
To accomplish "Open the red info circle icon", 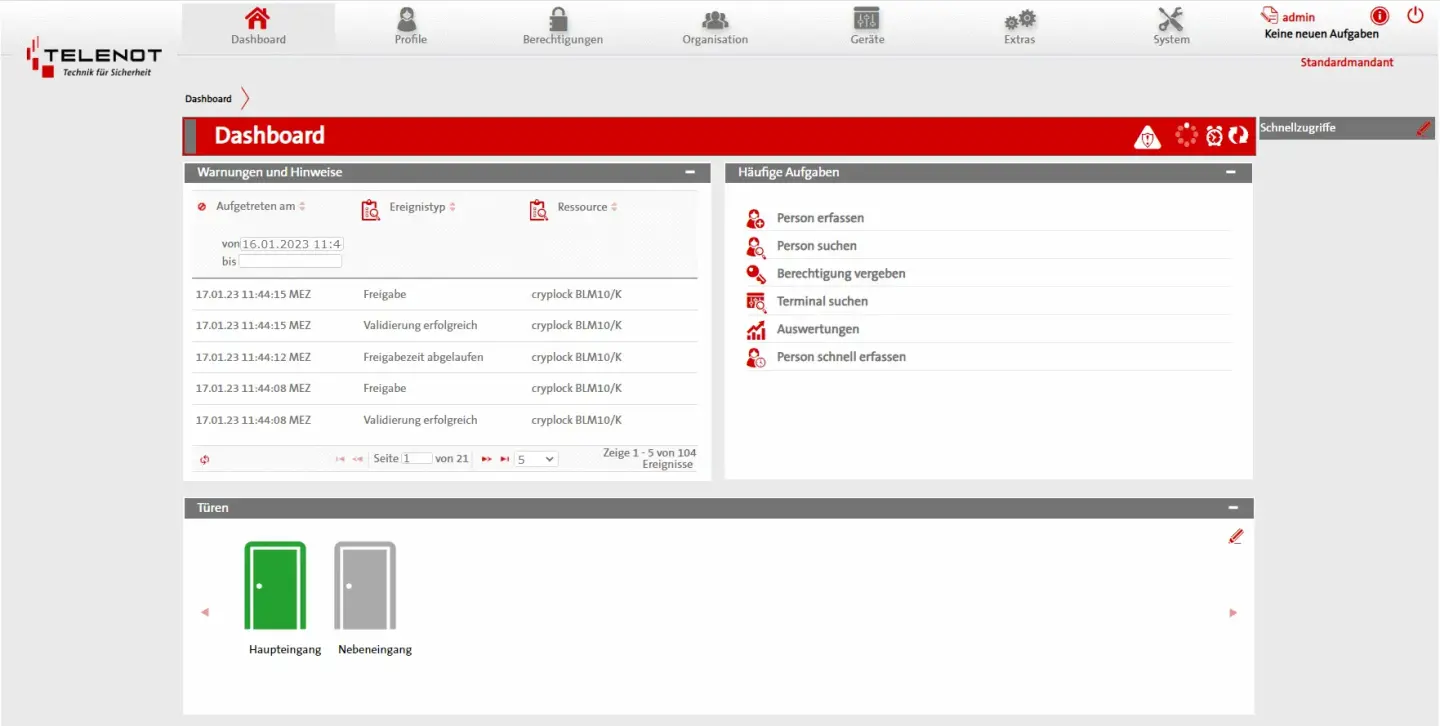I will [1380, 16].
